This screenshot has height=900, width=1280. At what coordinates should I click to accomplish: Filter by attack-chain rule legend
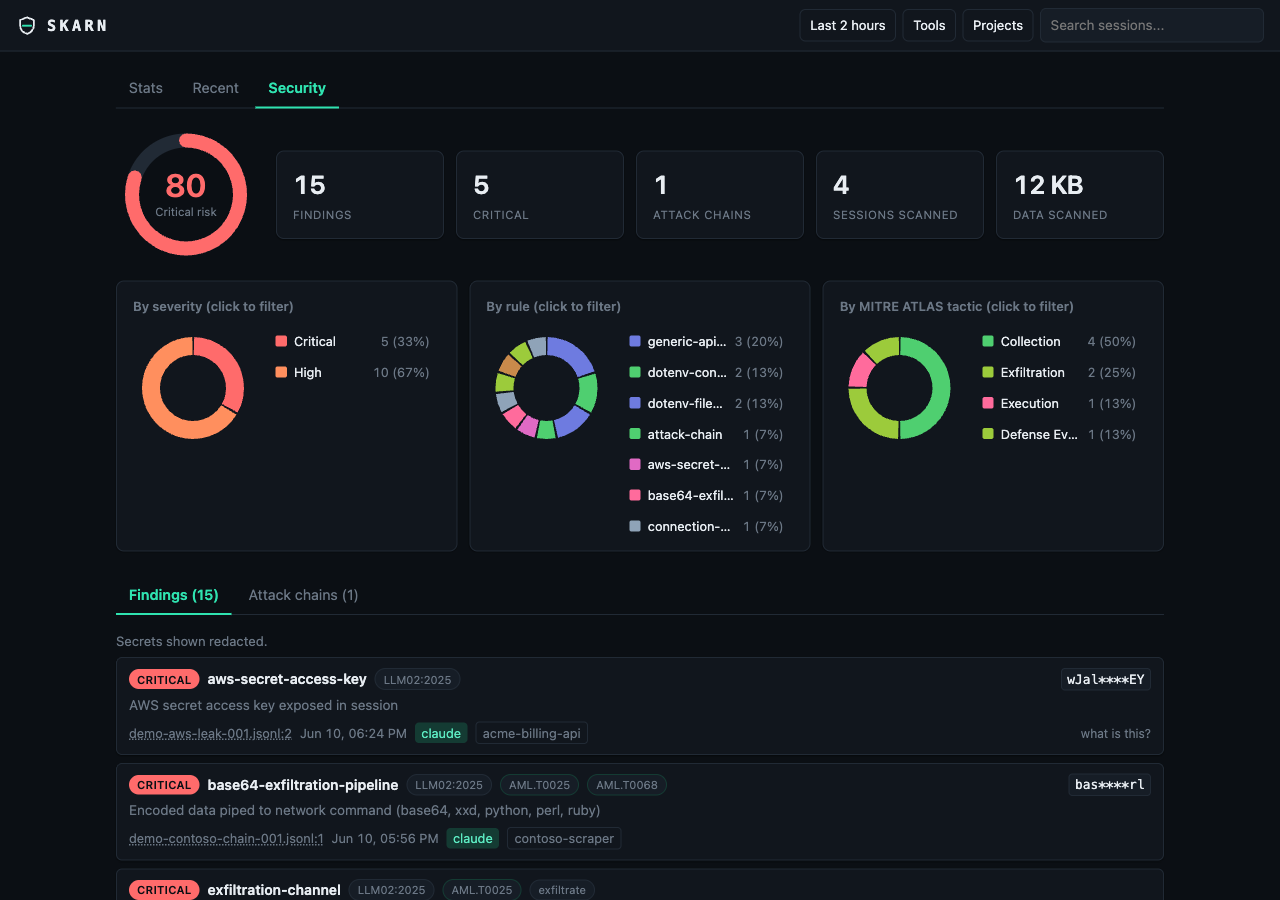706,434
